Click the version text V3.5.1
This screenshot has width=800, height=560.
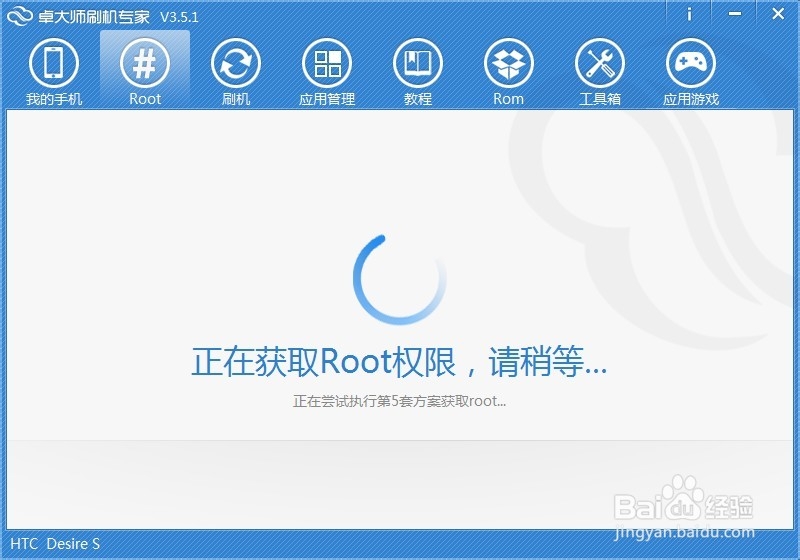[x=179, y=17]
